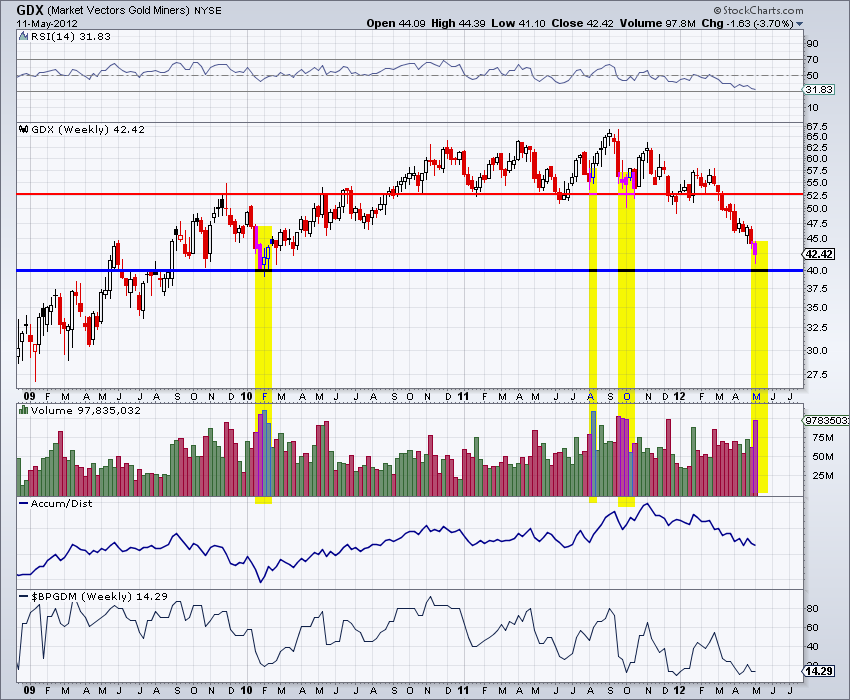
Task: Click the '12' year label on the bottom time axis
Action: point(680,690)
